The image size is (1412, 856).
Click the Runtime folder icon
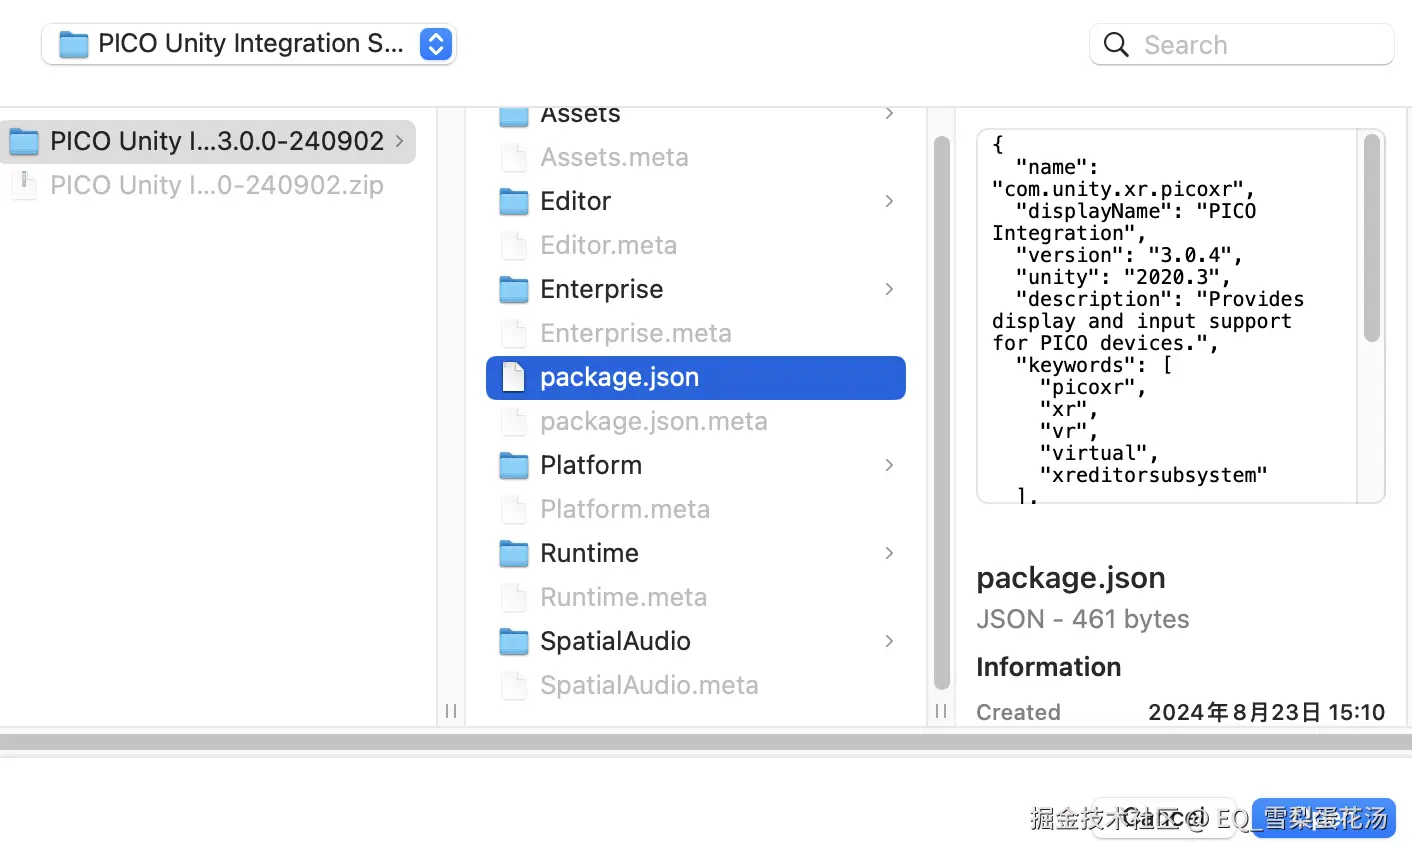pyautogui.click(x=514, y=554)
